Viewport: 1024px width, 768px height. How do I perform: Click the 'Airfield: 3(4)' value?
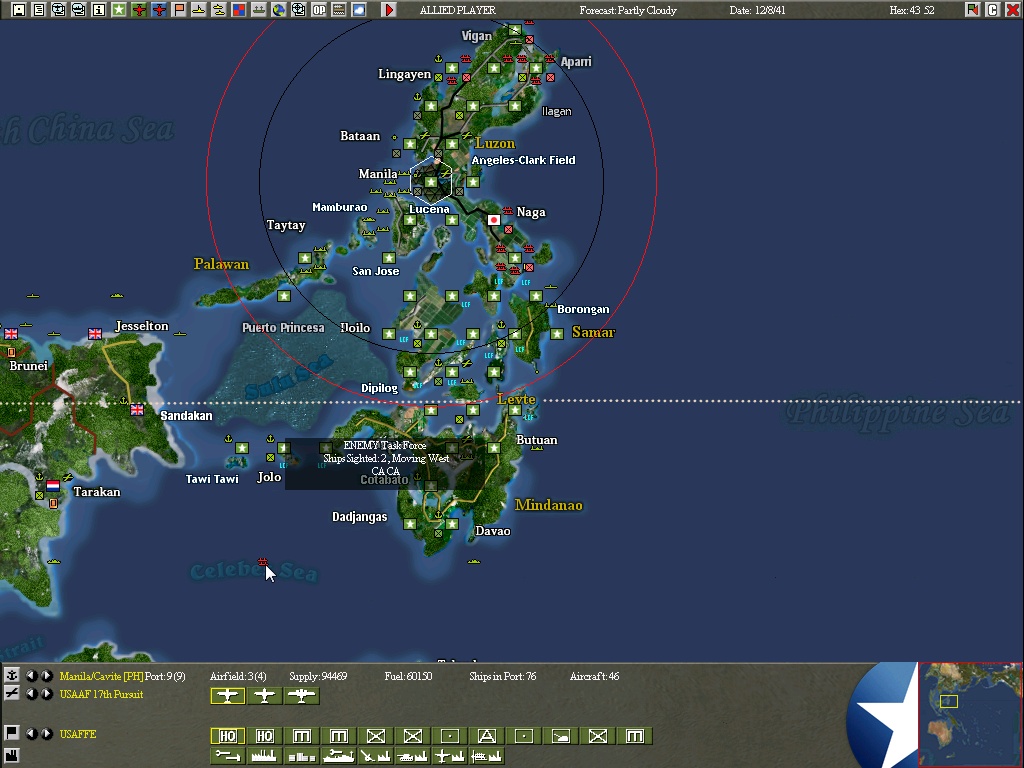238,676
